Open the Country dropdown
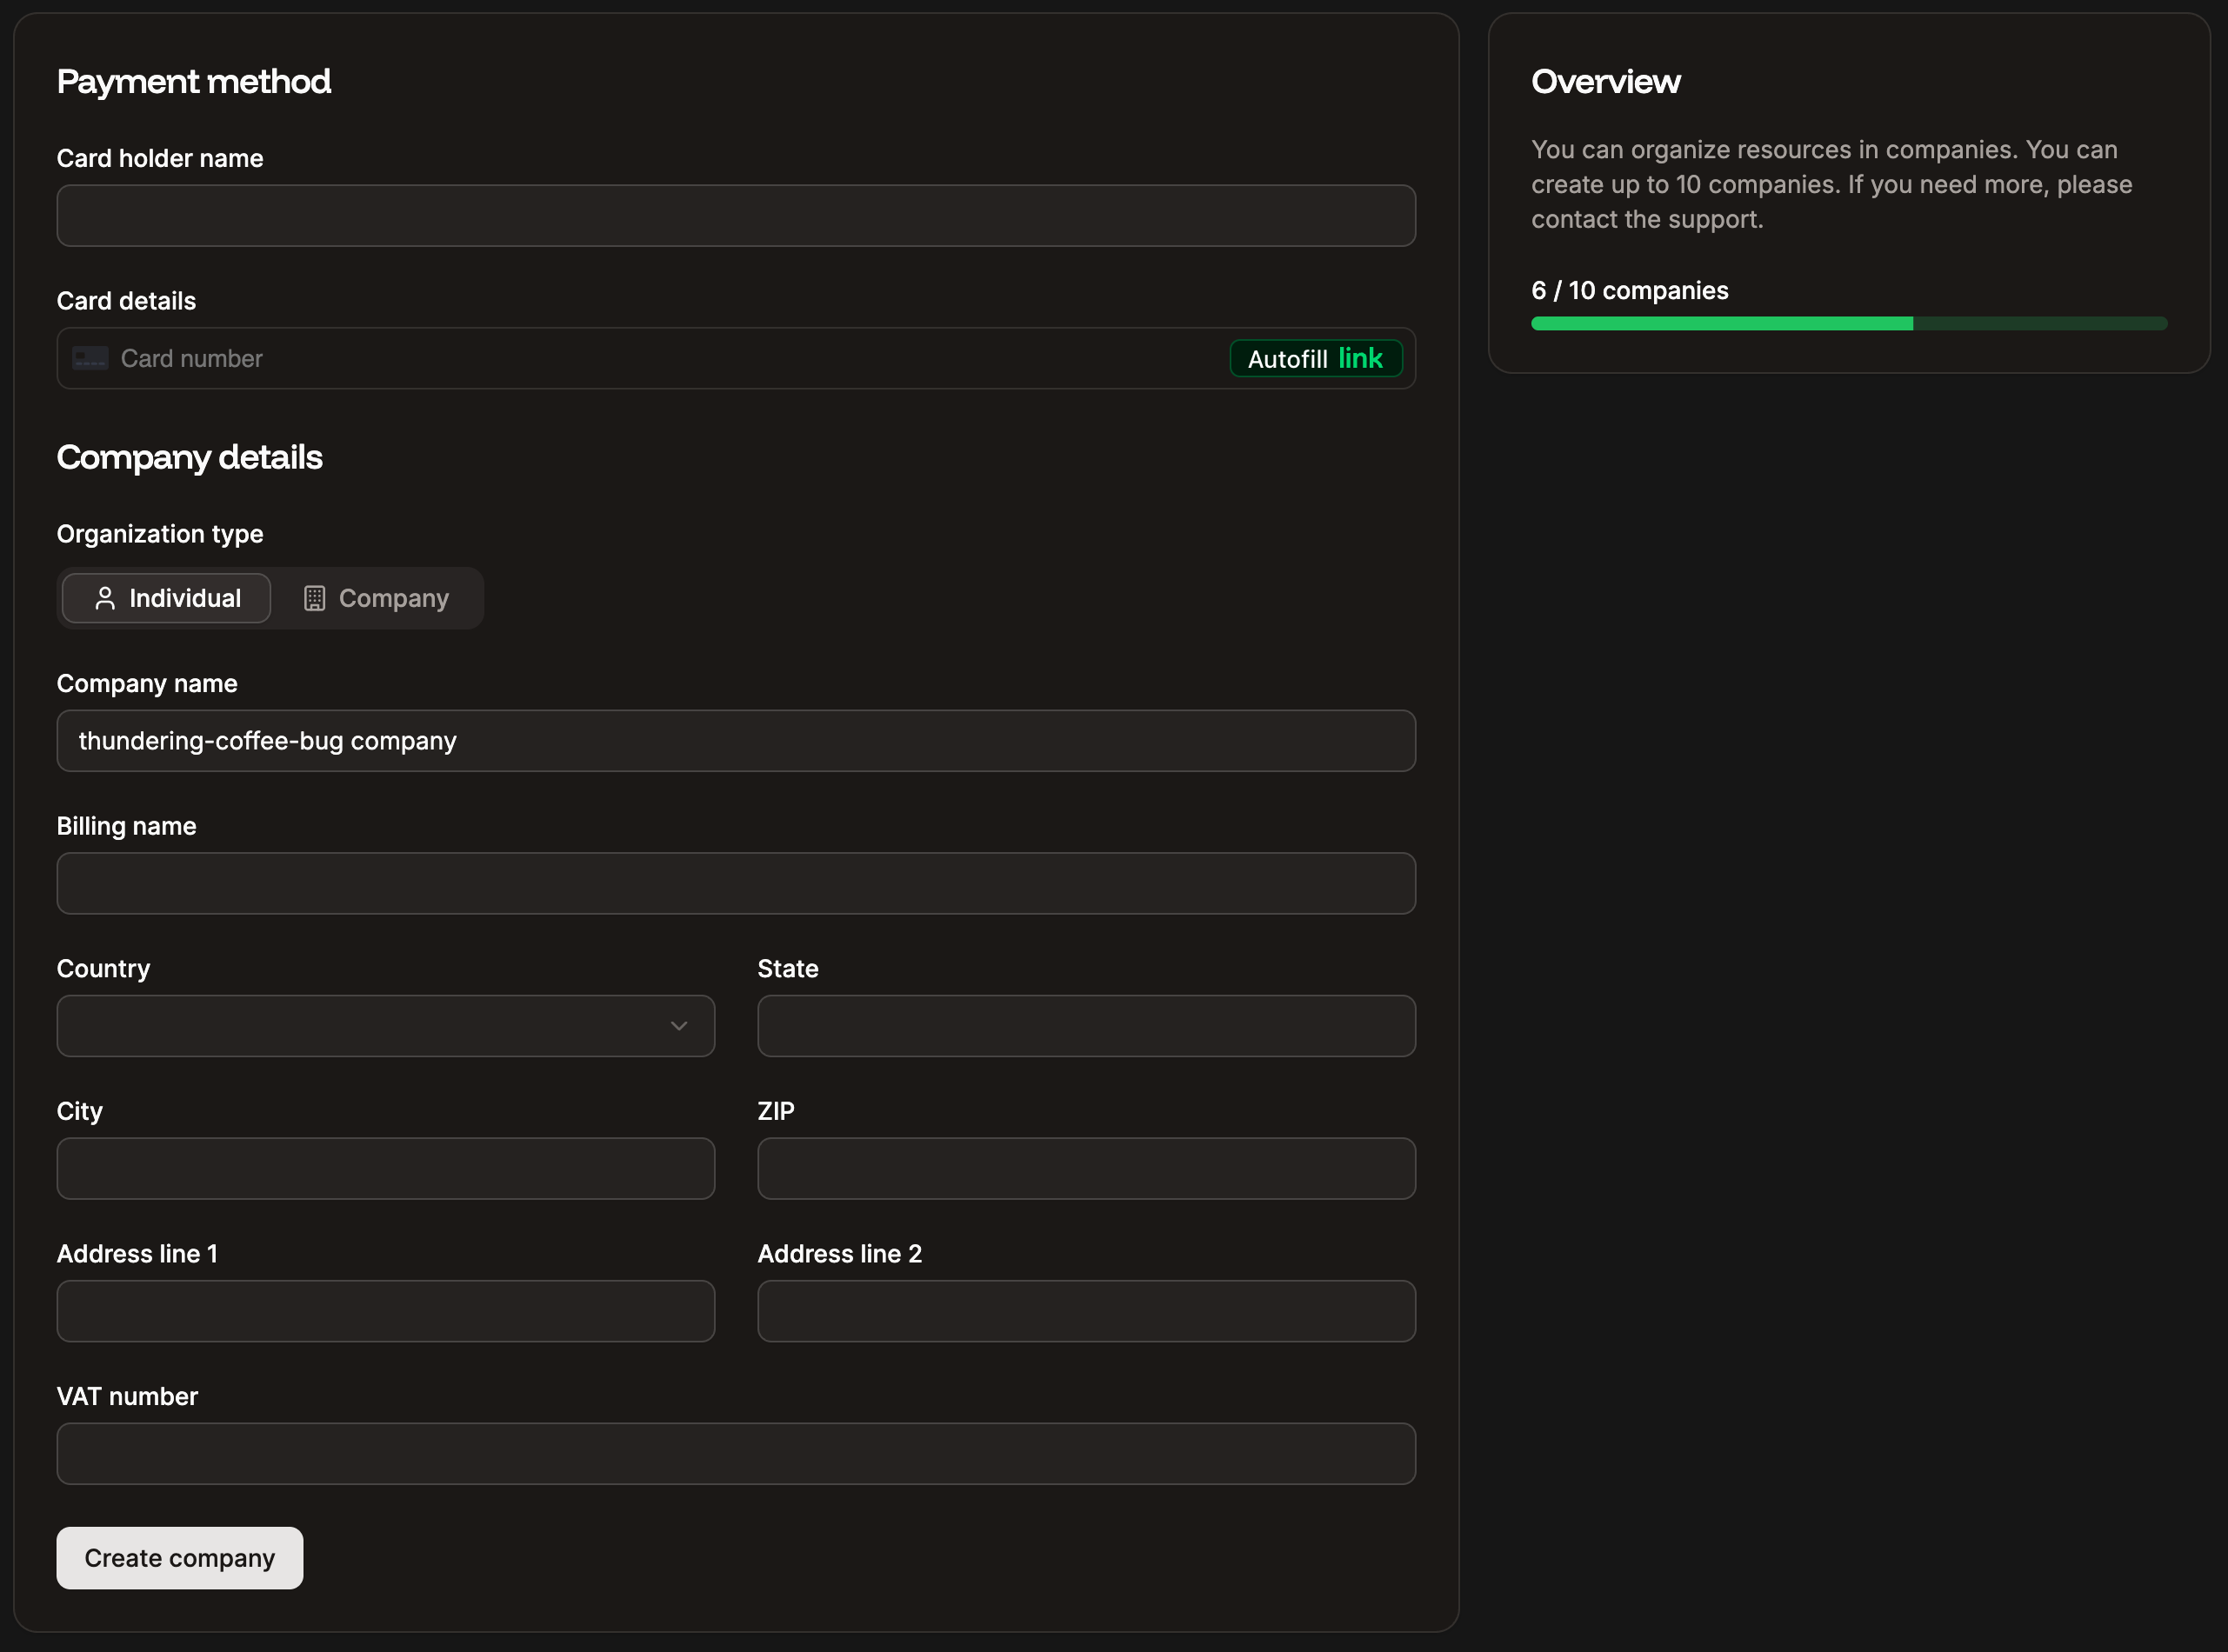The height and width of the screenshot is (1652, 2228). tap(385, 1026)
